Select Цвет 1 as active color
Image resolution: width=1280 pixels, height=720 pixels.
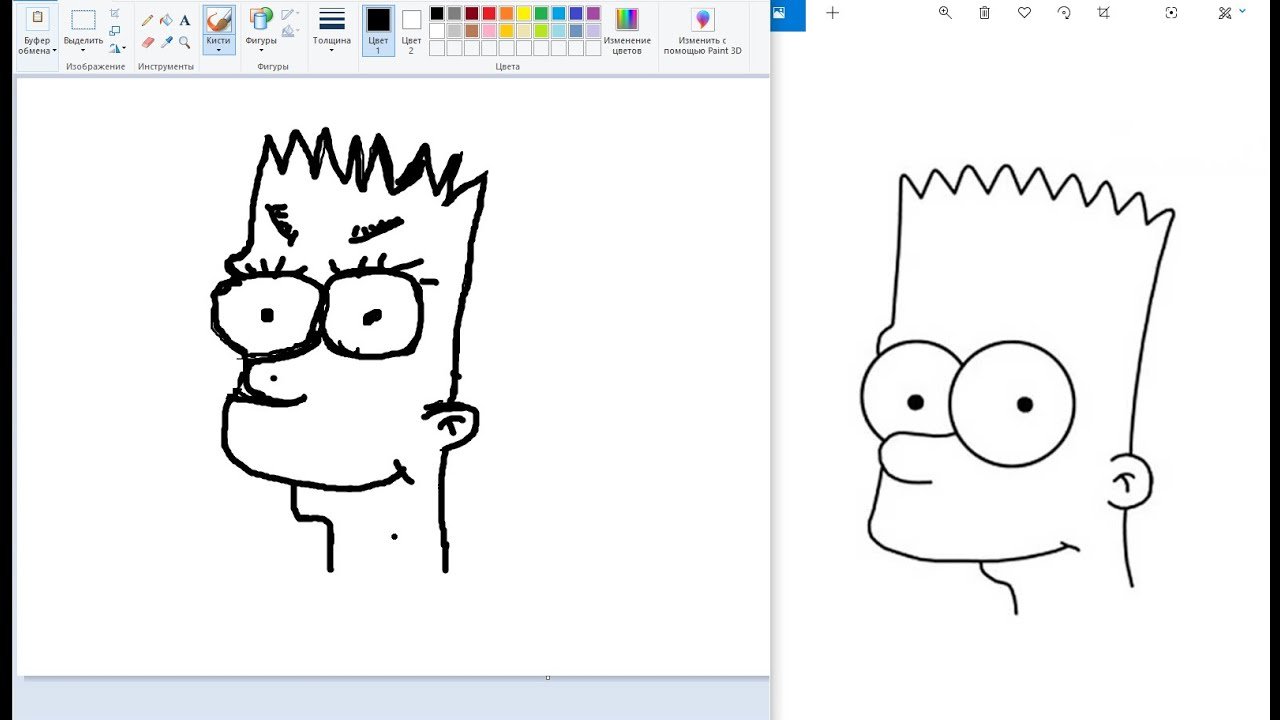378,29
